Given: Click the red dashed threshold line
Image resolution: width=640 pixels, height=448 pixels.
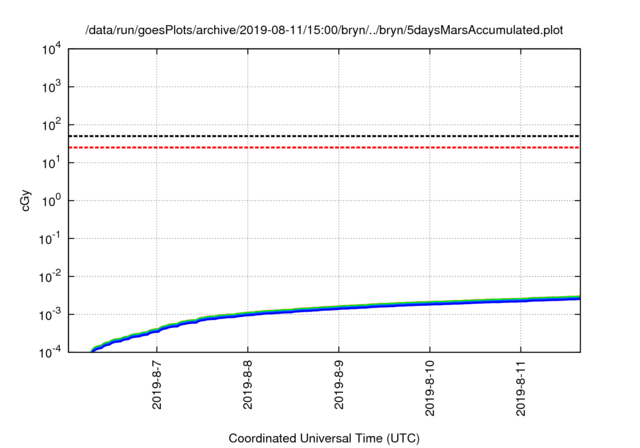Looking at the screenshot, I should (x=324, y=147).
